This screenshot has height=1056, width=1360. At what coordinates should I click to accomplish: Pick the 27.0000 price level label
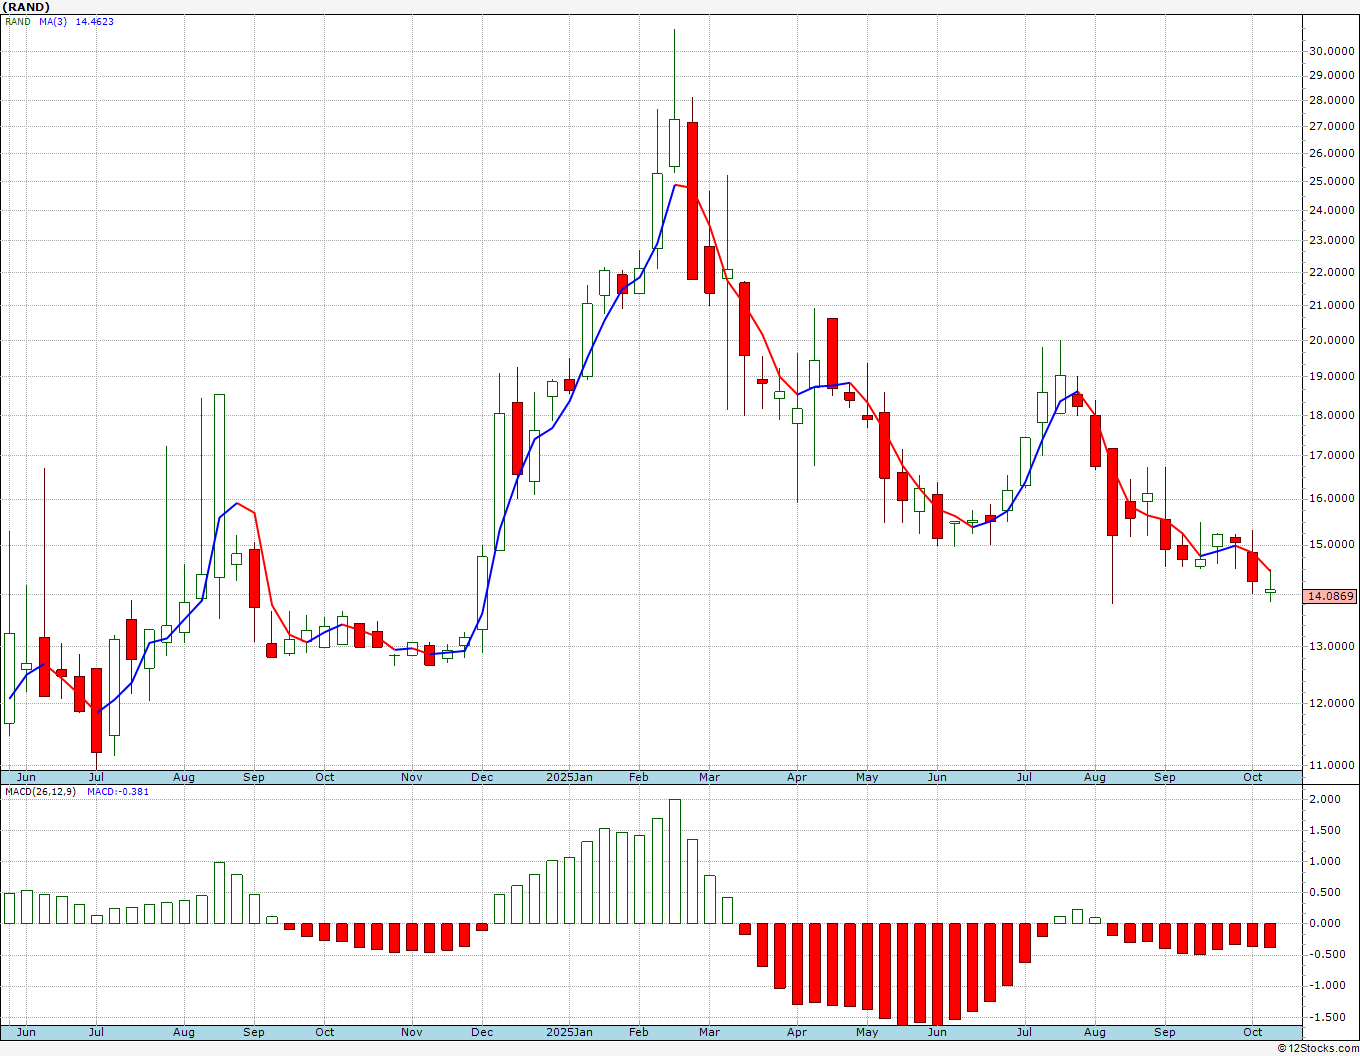(1331, 126)
